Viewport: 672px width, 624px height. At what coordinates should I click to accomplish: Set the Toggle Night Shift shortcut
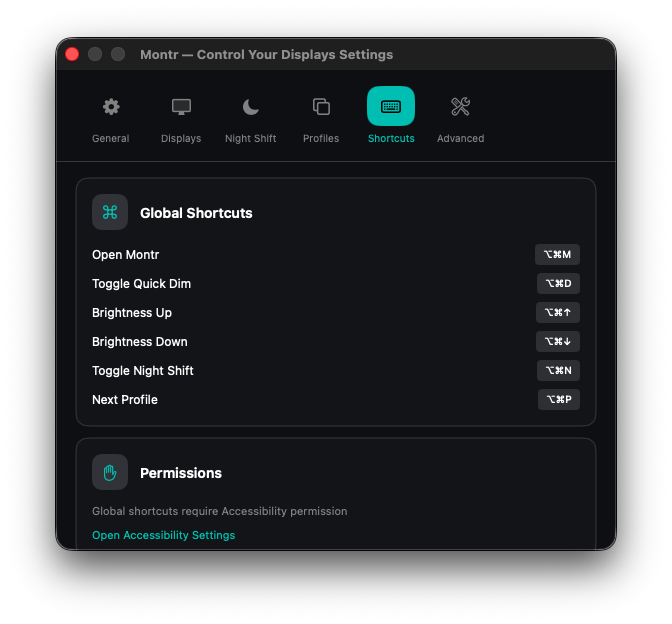point(558,371)
